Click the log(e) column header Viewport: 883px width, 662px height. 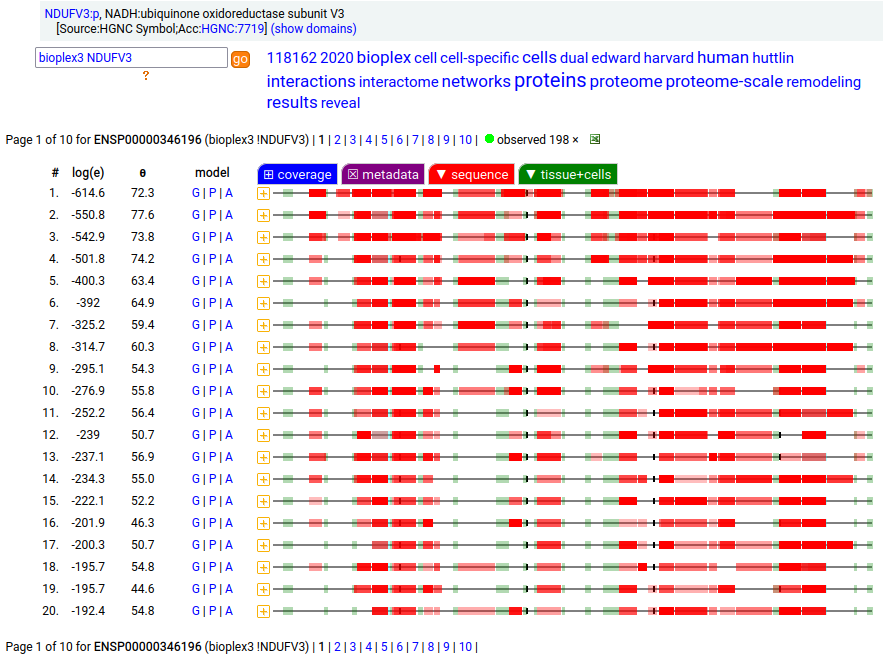pos(88,173)
